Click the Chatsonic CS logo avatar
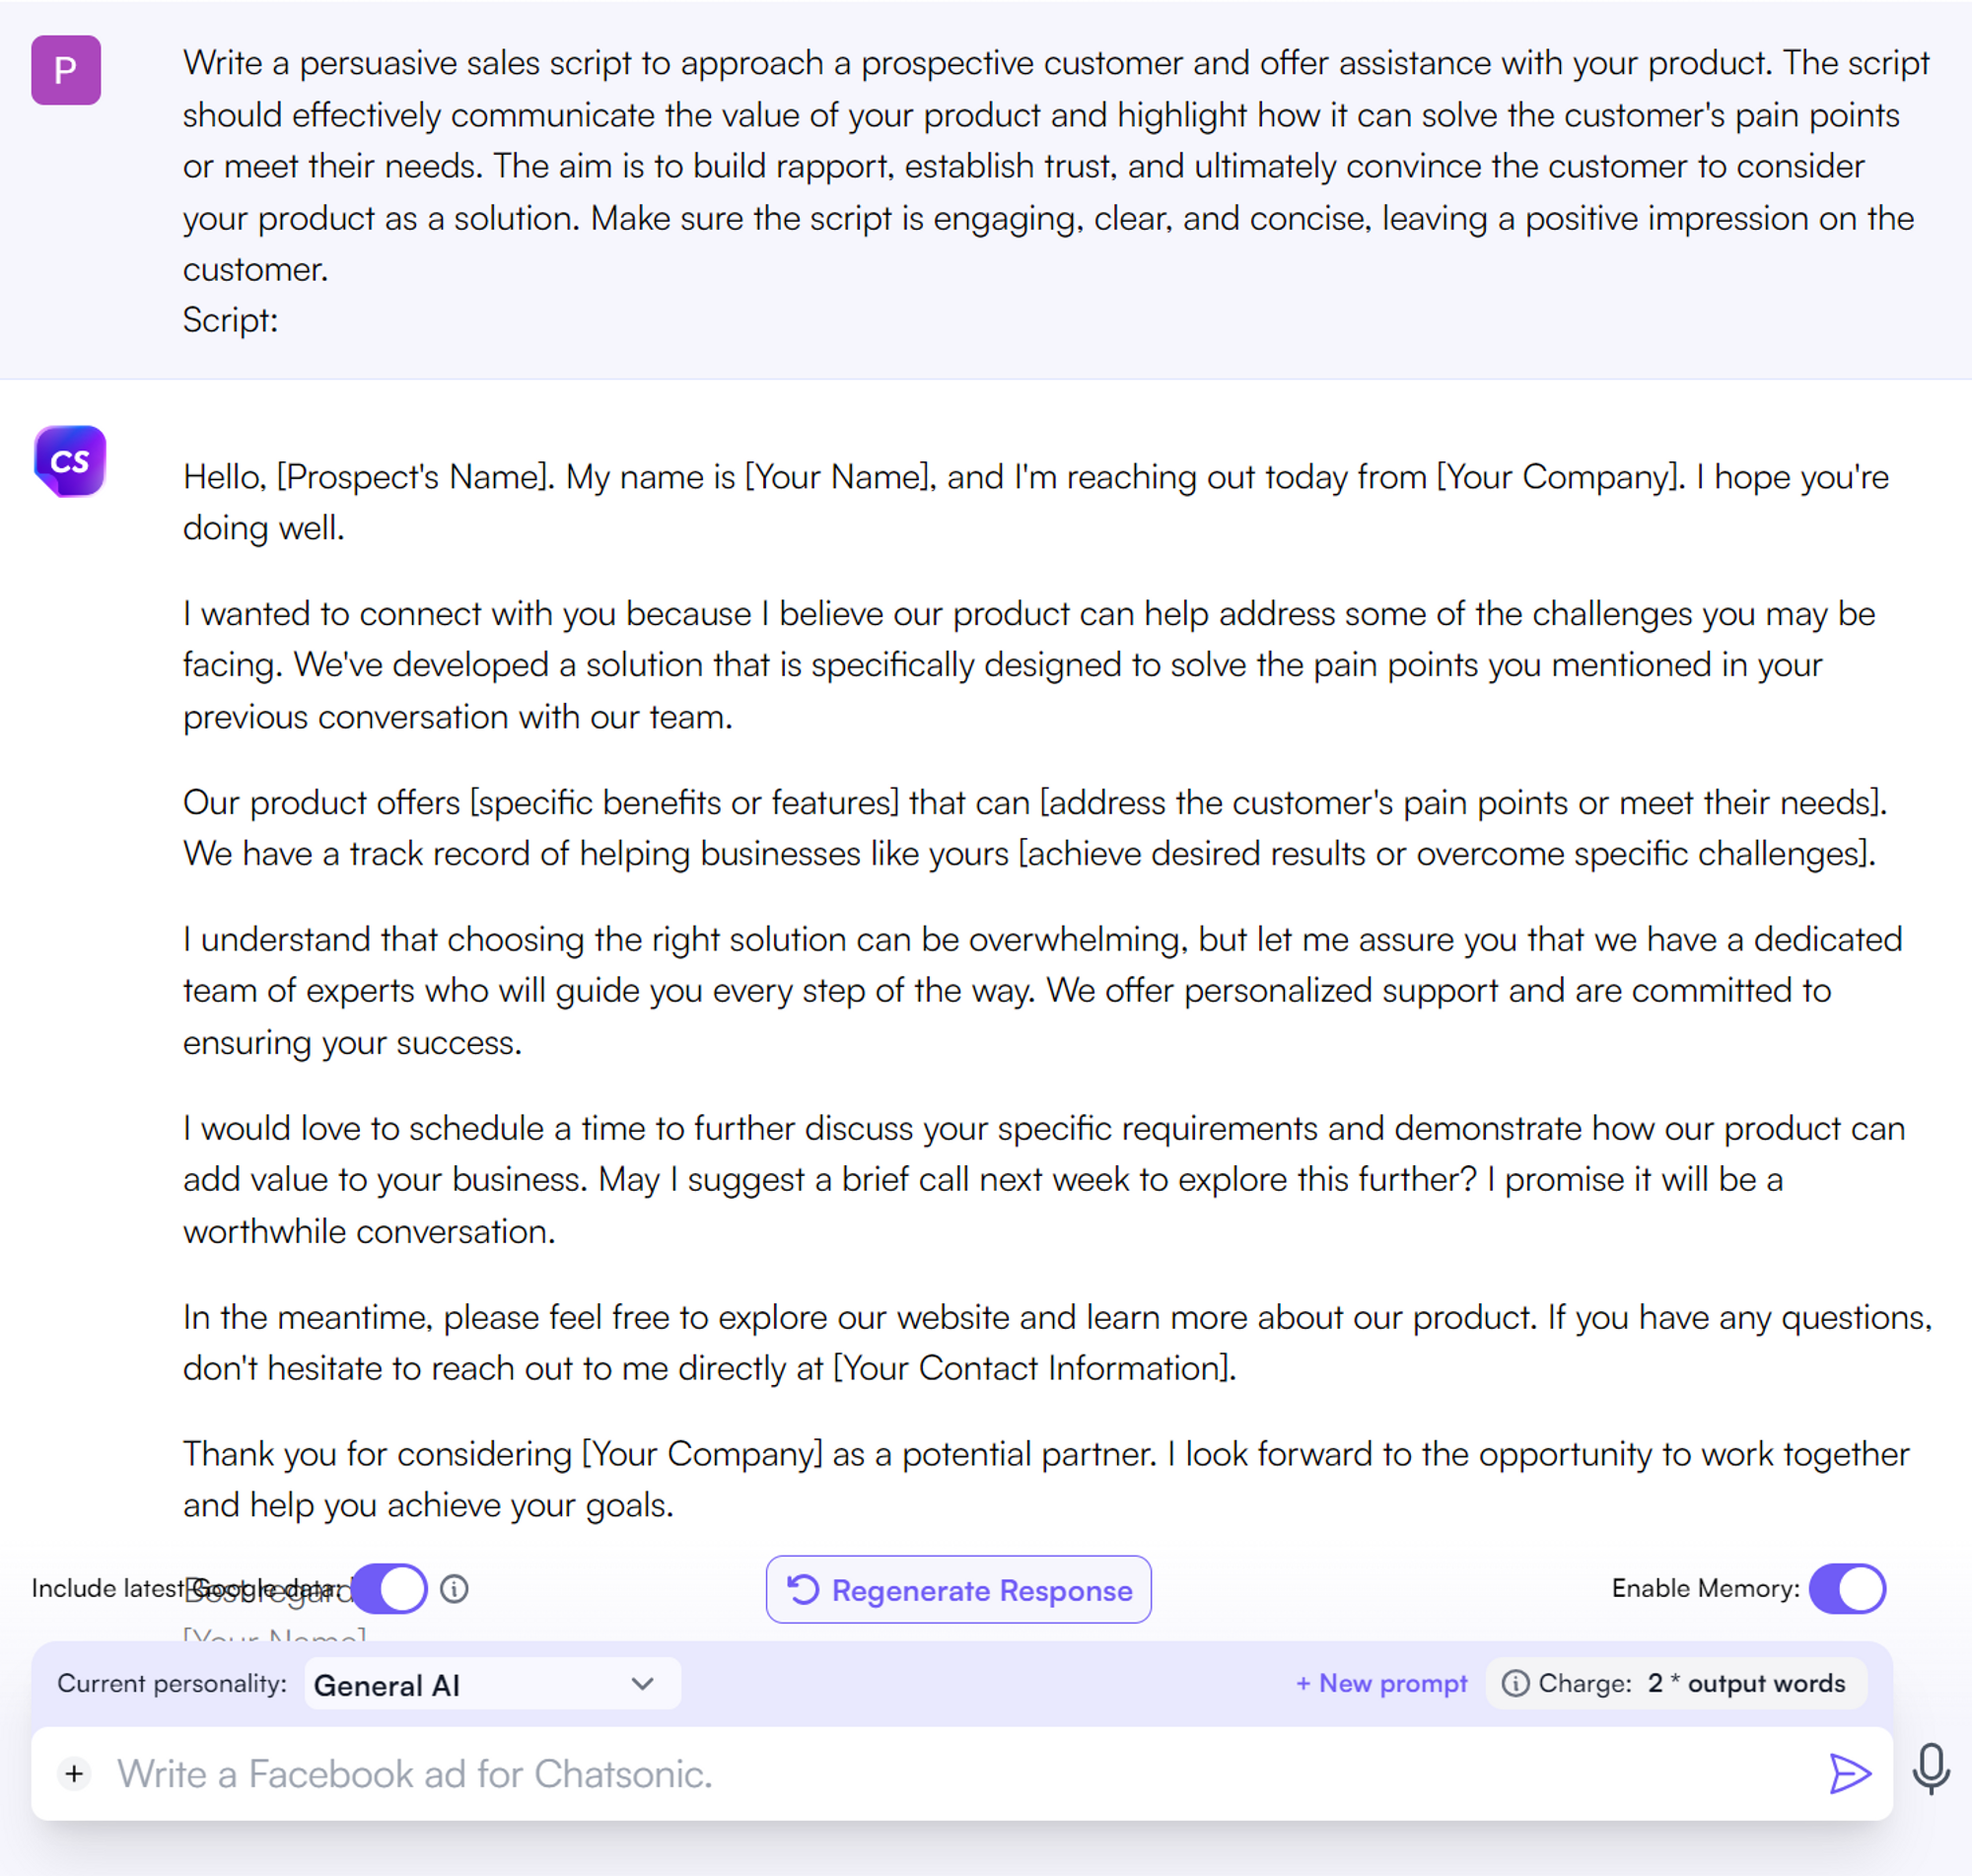Screen dimensions: 1972x1876 [x=69, y=461]
